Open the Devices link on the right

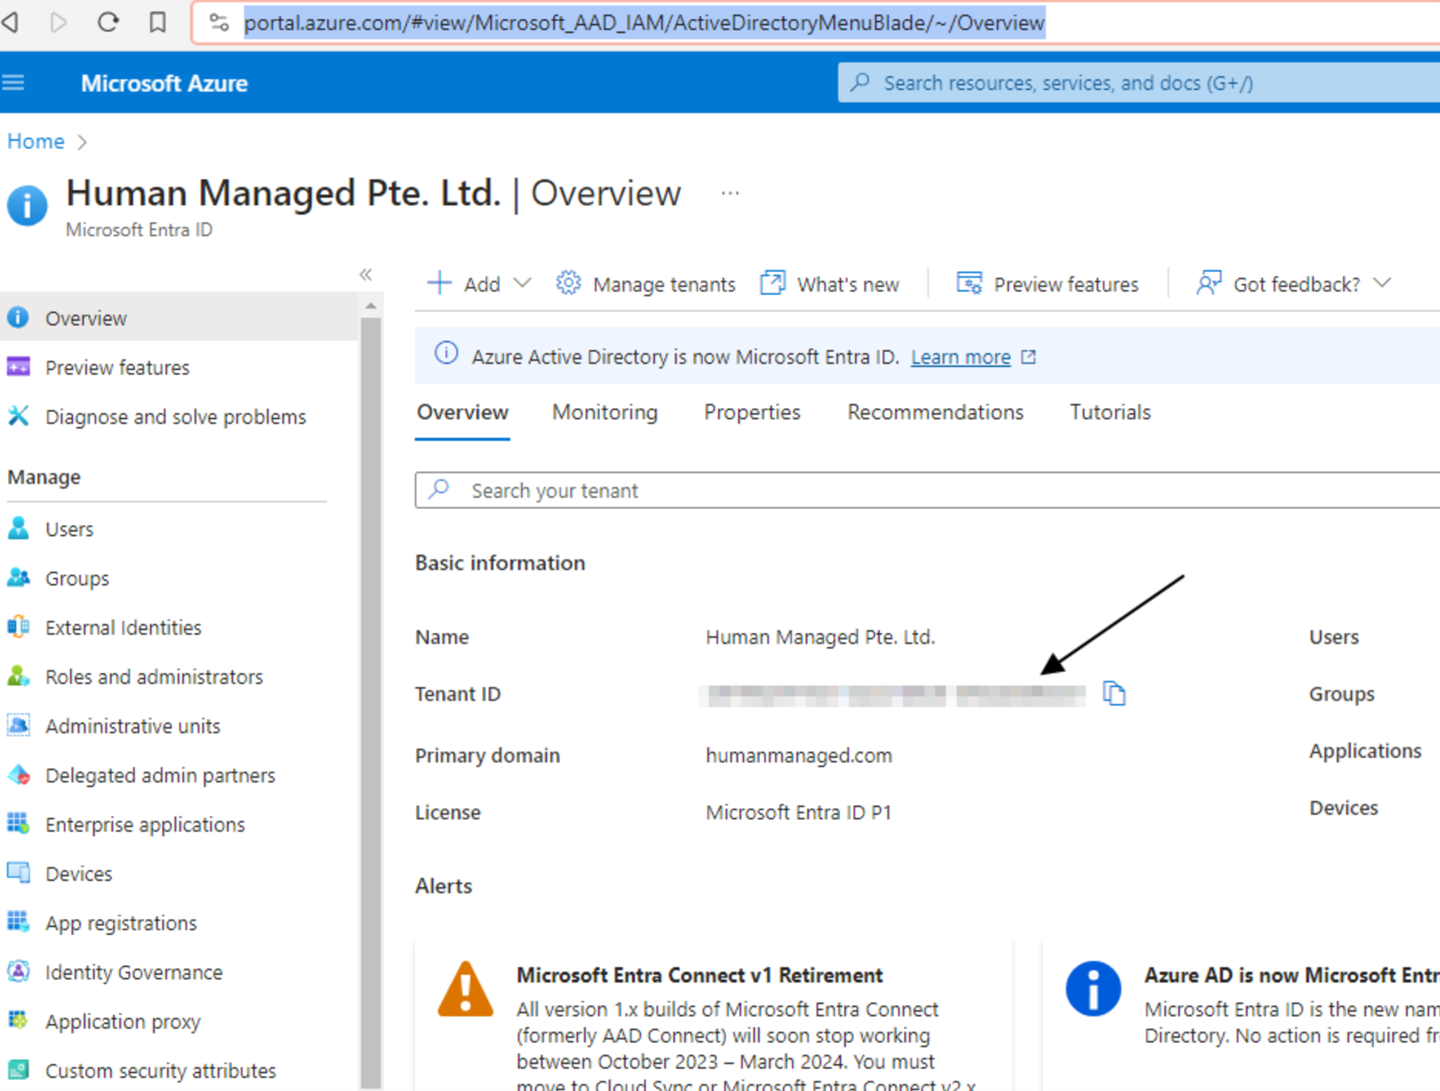[1343, 807]
